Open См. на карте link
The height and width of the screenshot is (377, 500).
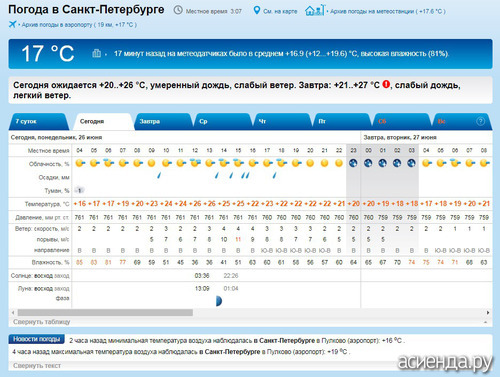coord(280,11)
